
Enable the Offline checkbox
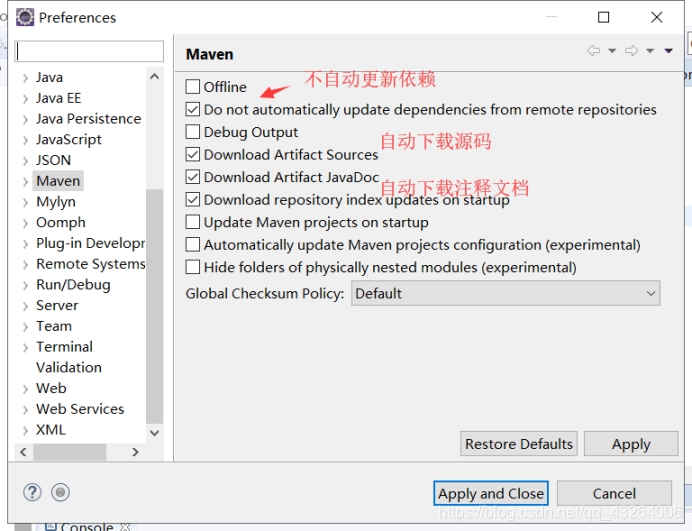pyautogui.click(x=193, y=87)
